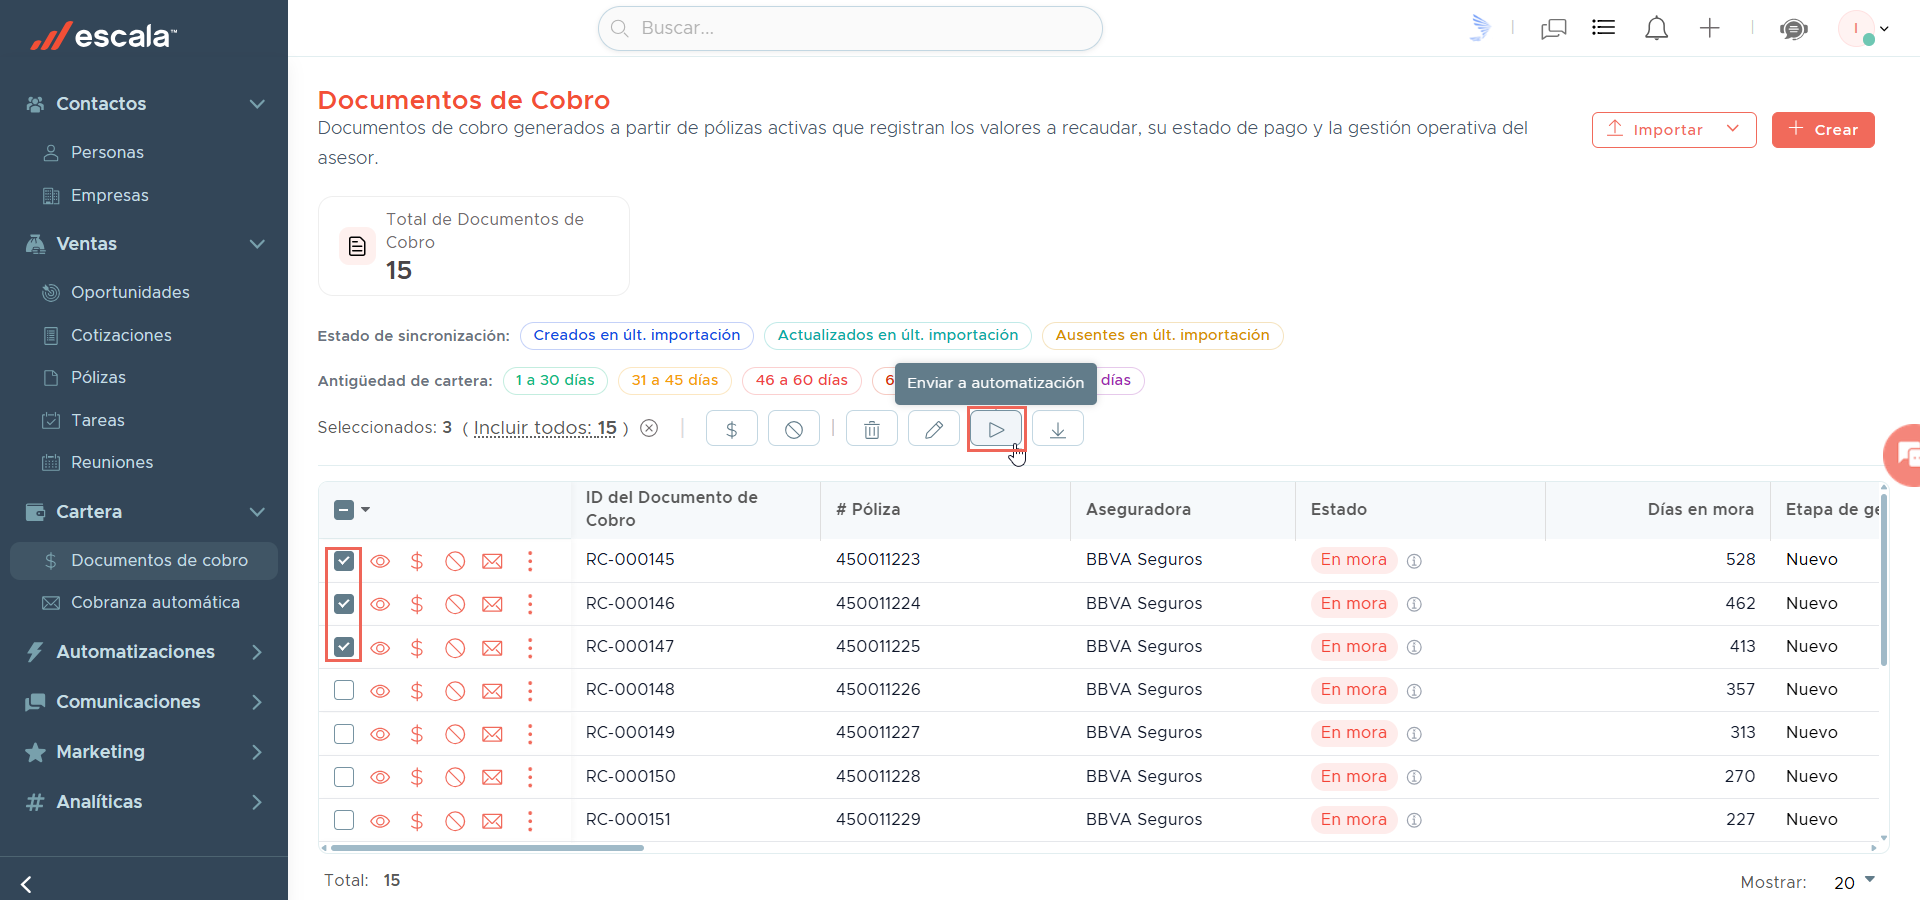This screenshot has width=1920, height=900.
Task: Click the info icon beside RC-000149 status
Action: click(1414, 734)
